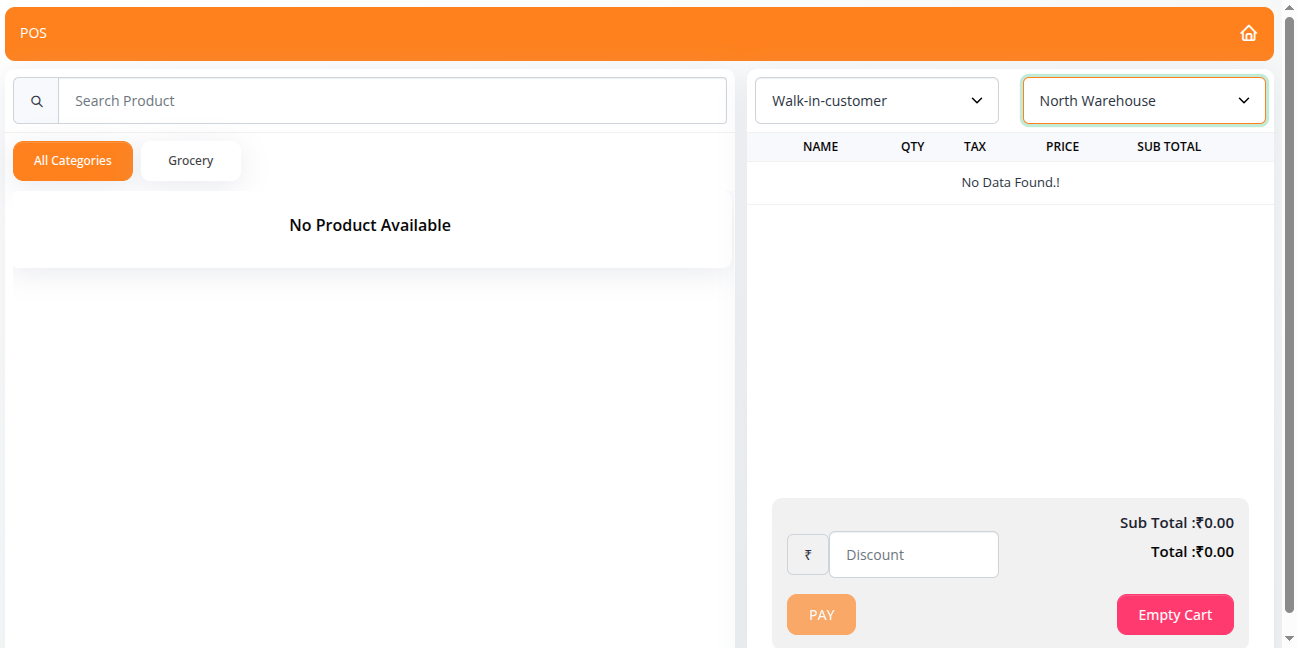The height and width of the screenshot is (648, 1297).
Task: Click into the Discount input box
Action: (913, 555)
